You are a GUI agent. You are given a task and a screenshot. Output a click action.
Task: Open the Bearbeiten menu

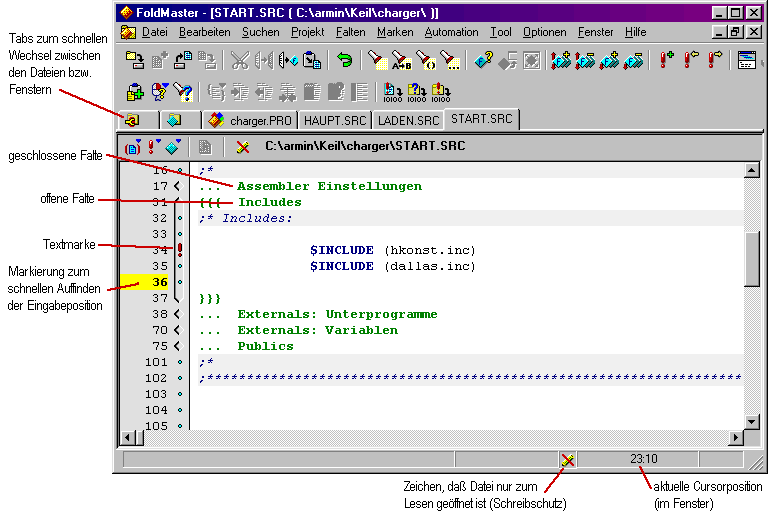pyautogui.click(x=205, y=32)
